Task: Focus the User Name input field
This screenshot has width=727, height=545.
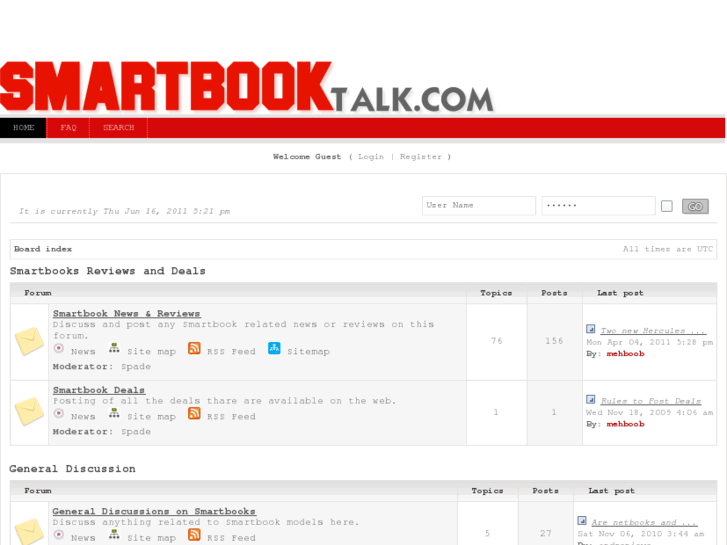Action: point(478,205)
